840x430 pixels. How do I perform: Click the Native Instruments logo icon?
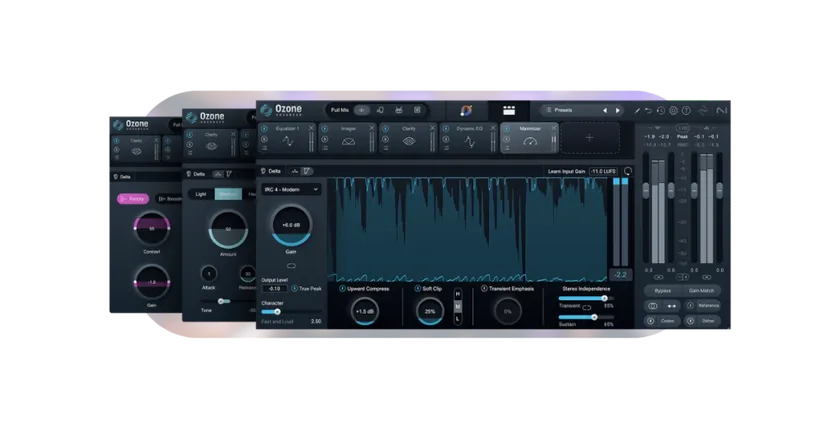[x=722, y=110]
